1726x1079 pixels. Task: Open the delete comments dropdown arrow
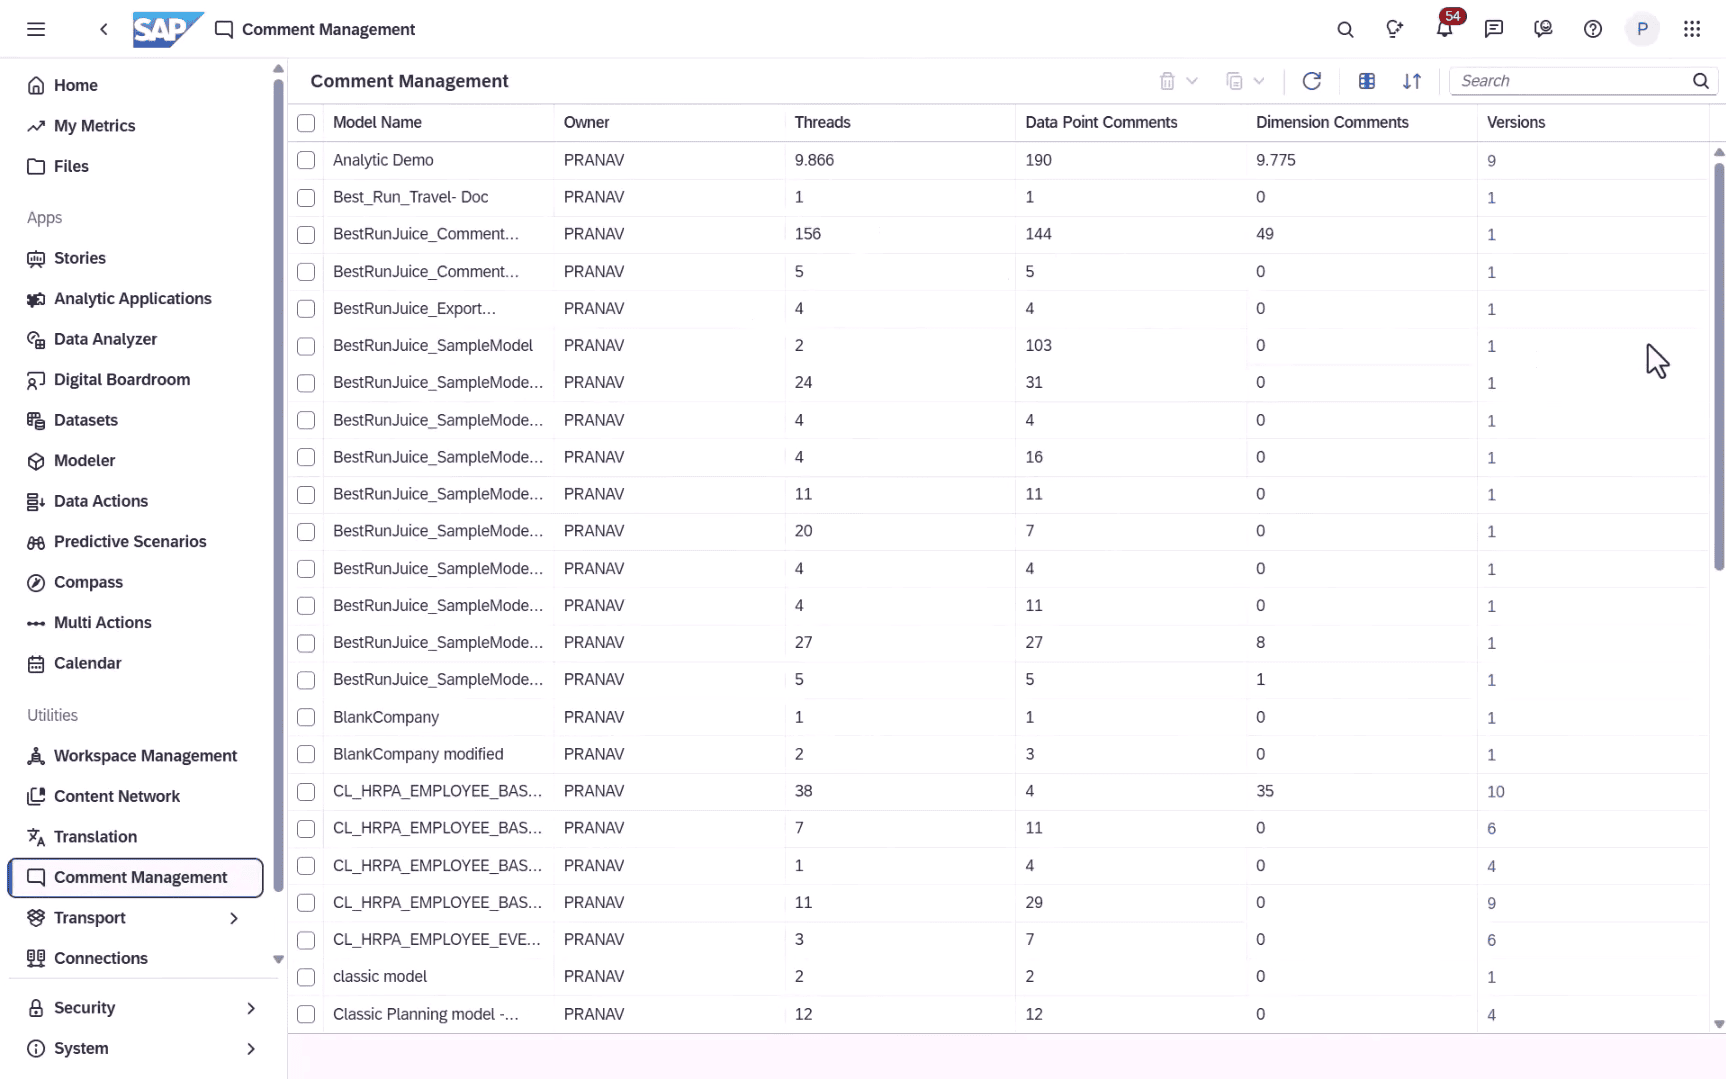1192,81
